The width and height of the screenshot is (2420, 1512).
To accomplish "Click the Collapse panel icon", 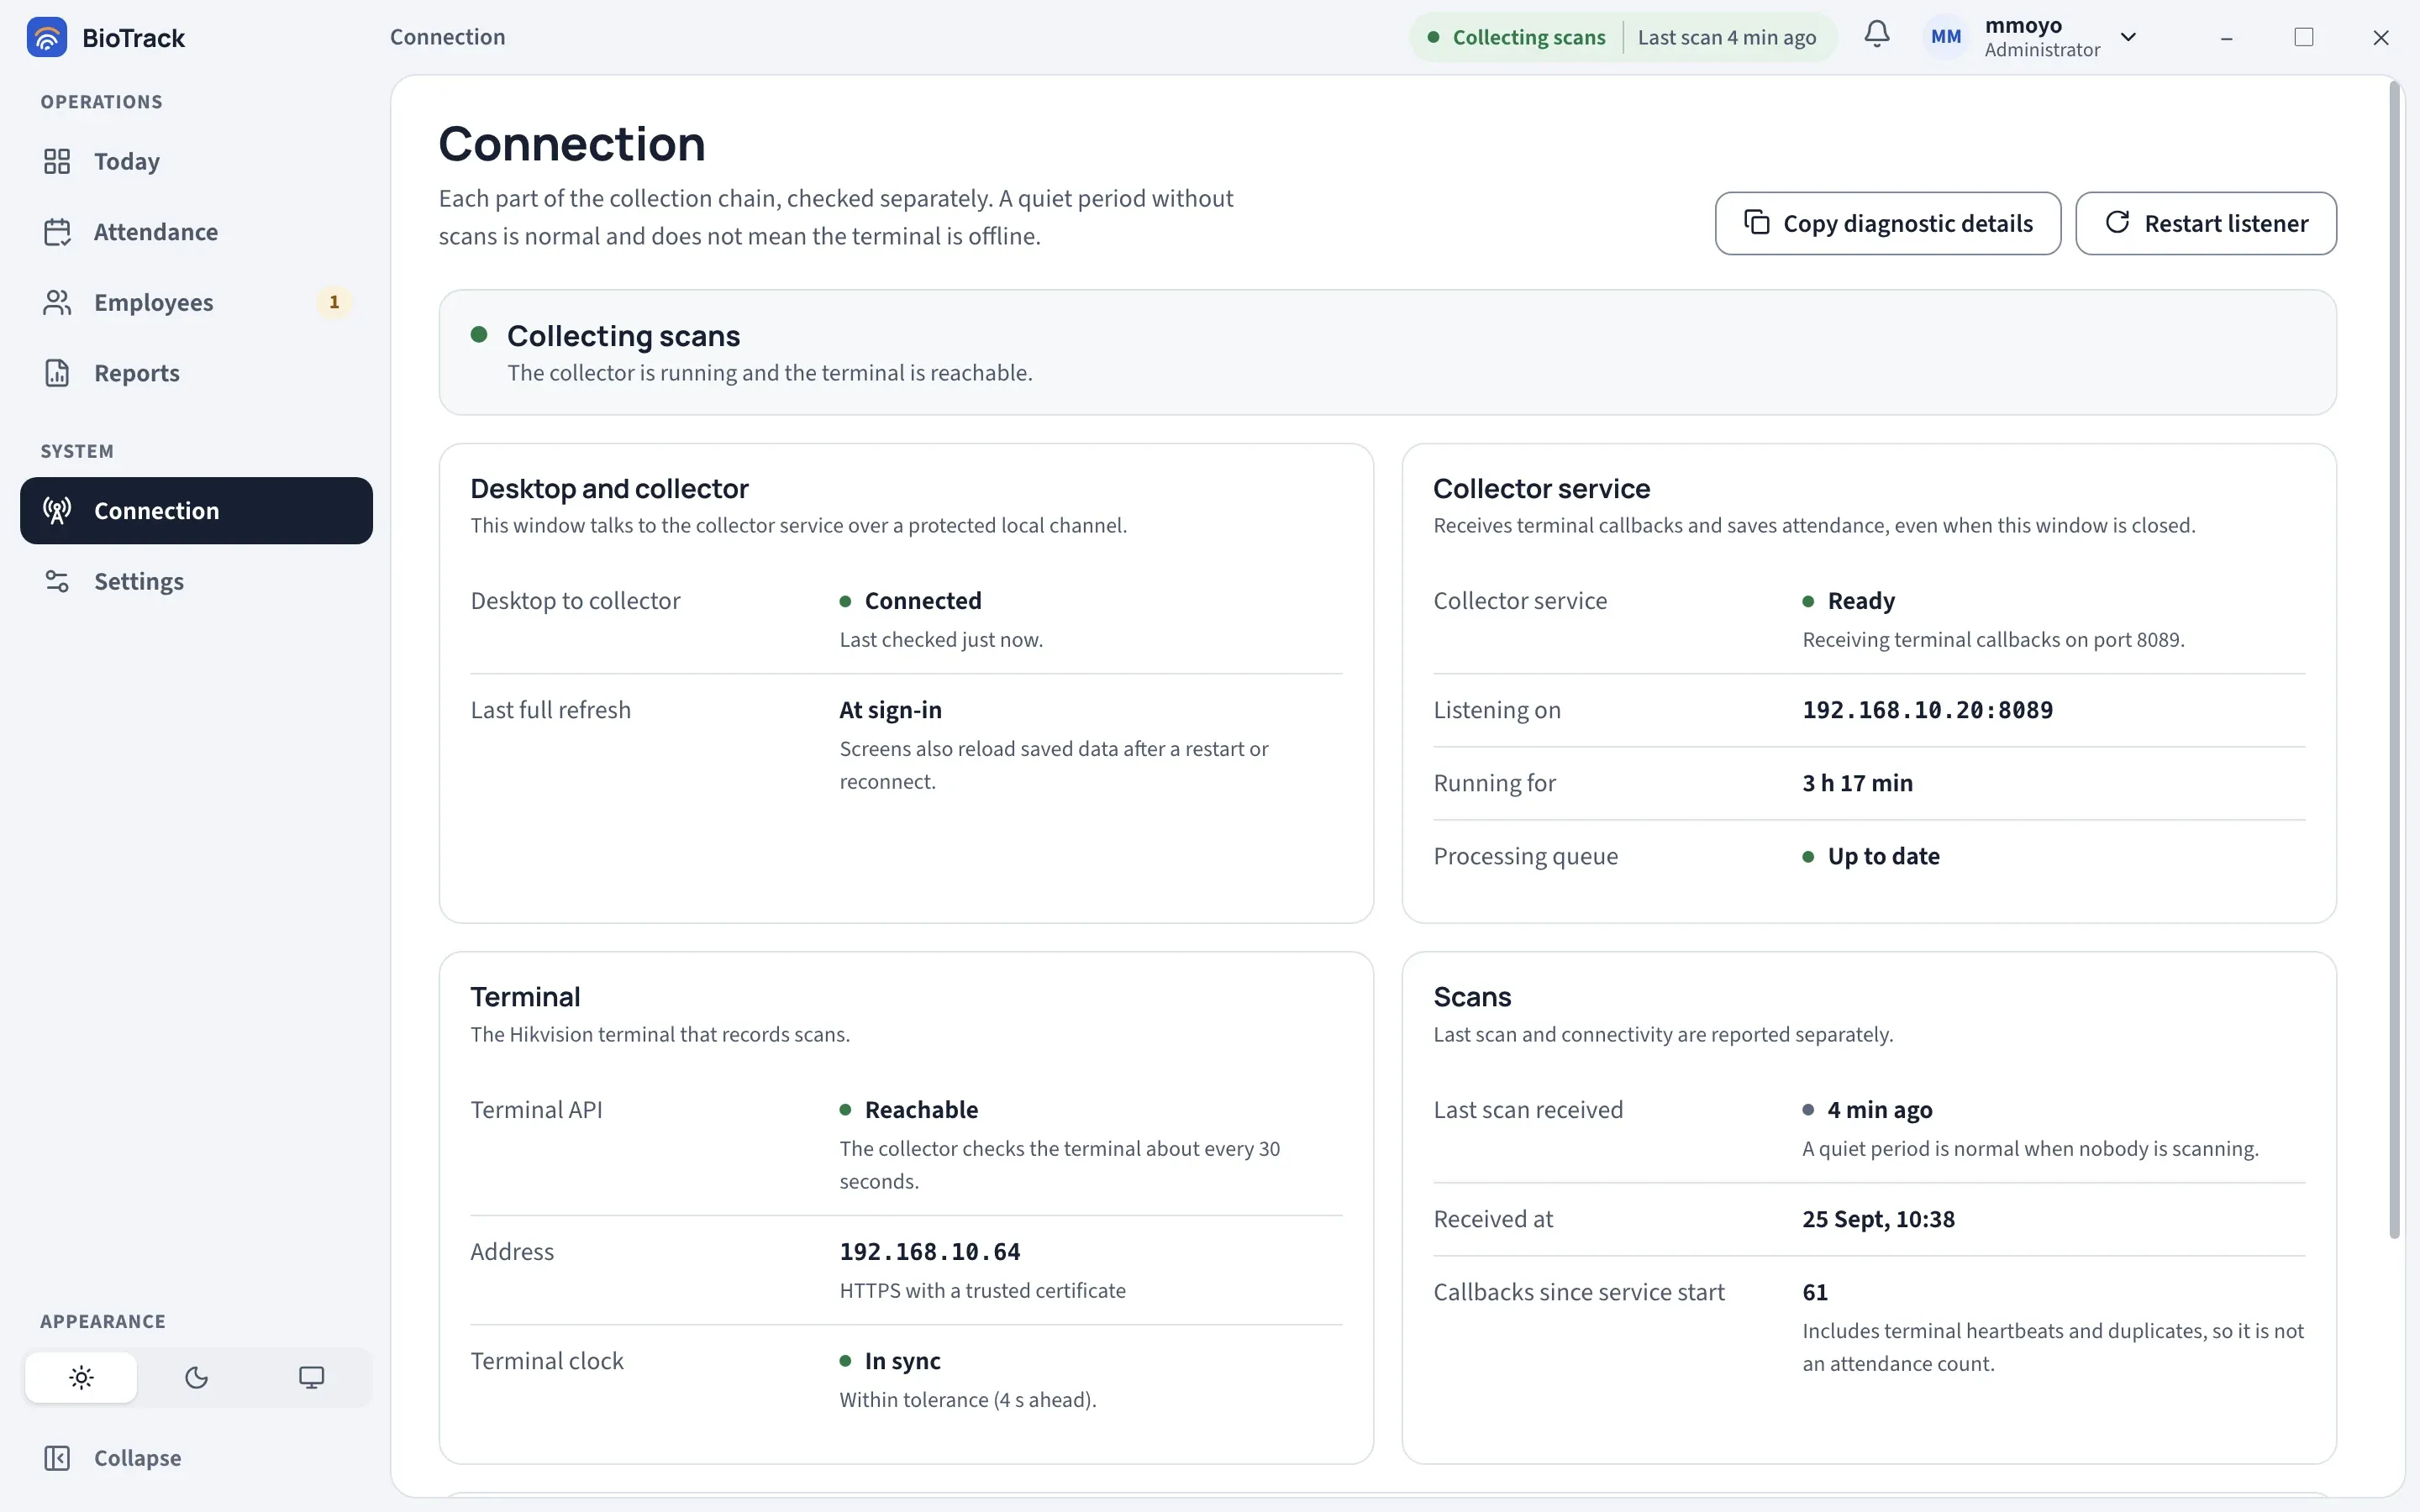I will point(57,1458).
